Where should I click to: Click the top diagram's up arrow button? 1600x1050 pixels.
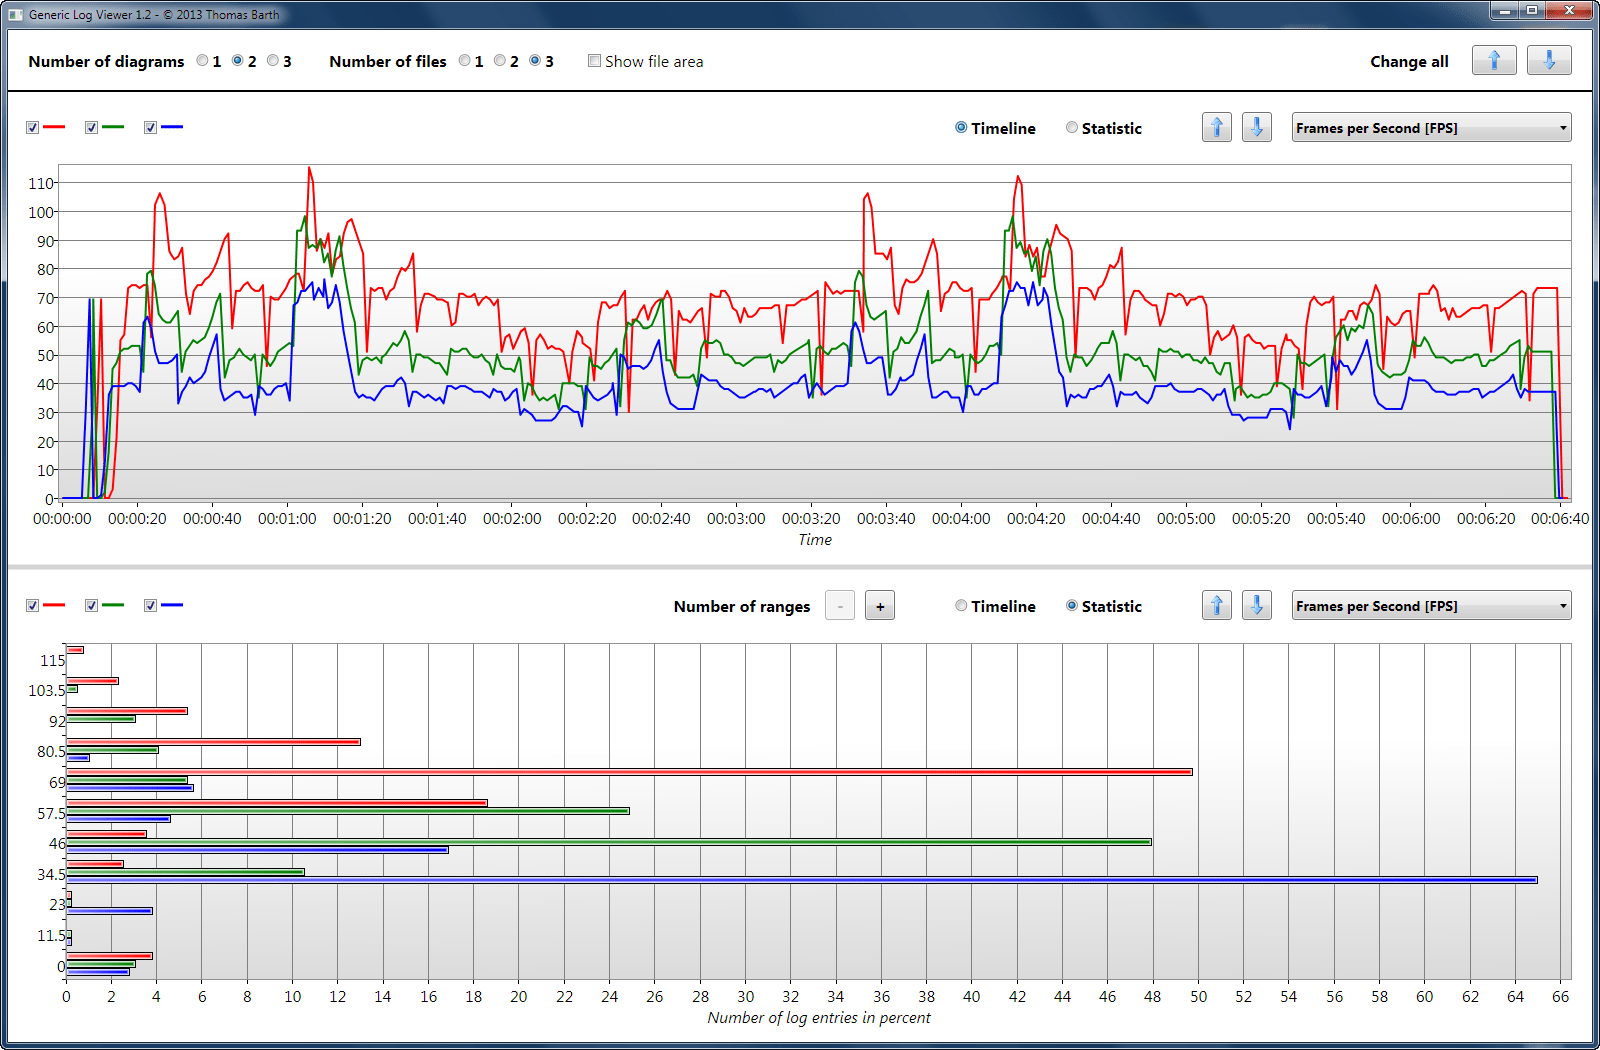click(x=1217, y=127)
